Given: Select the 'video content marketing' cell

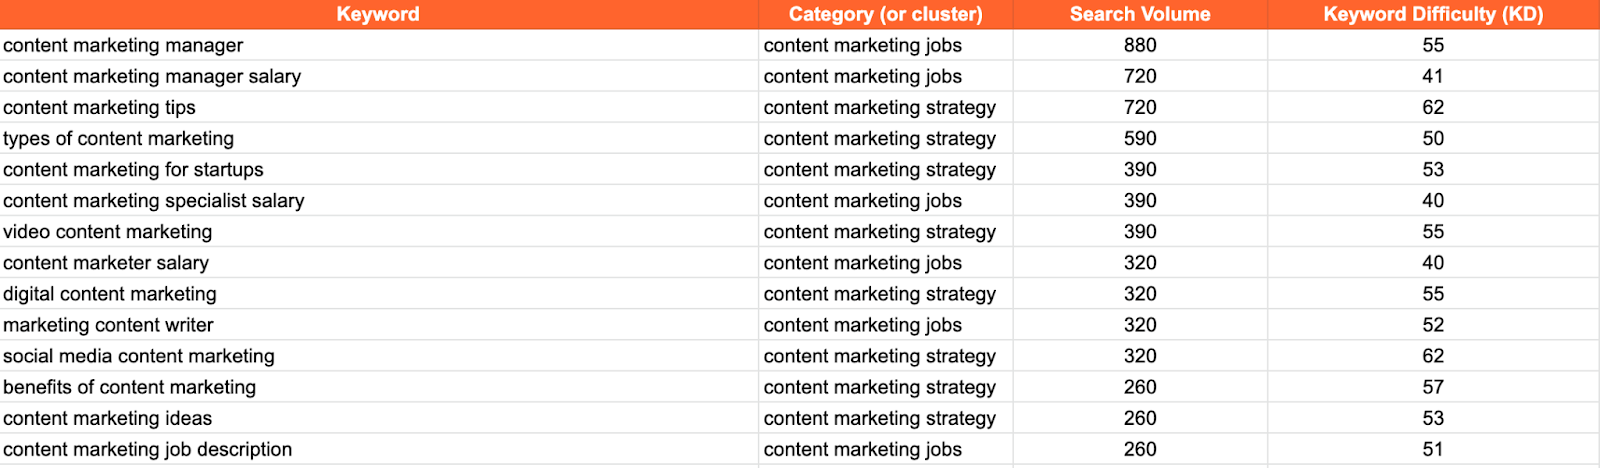Looking at the screenshot, I should pos(379,231).
